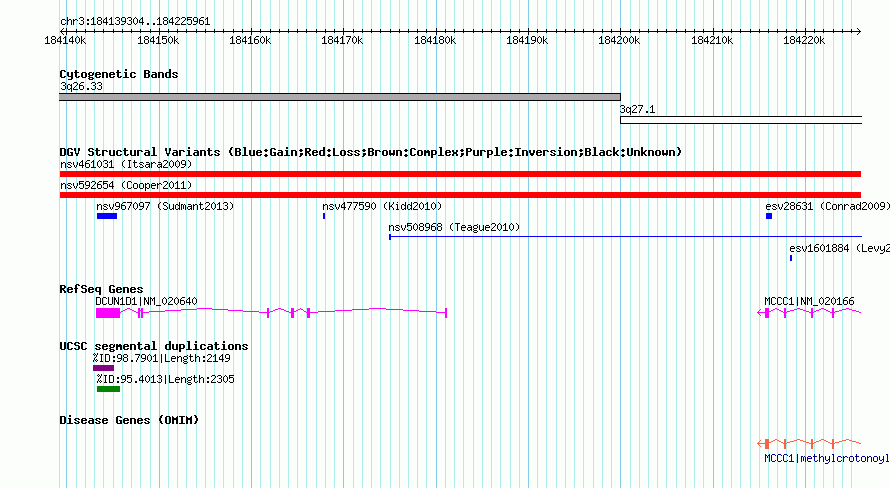Screen dimensions: 890x488
Task: Click the MCCC1|NM_020166 gene label
Action: pos(809,301)
